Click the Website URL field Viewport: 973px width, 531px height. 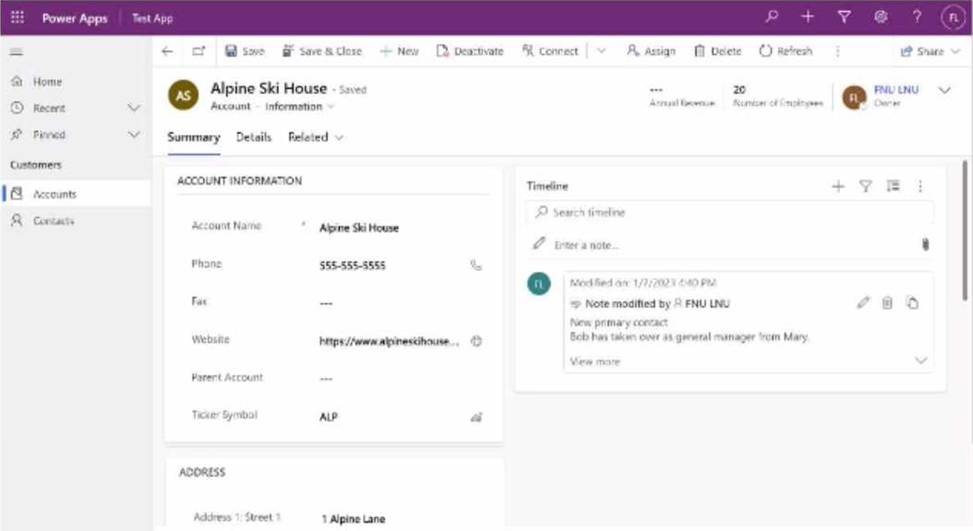[x=390, y=341]
